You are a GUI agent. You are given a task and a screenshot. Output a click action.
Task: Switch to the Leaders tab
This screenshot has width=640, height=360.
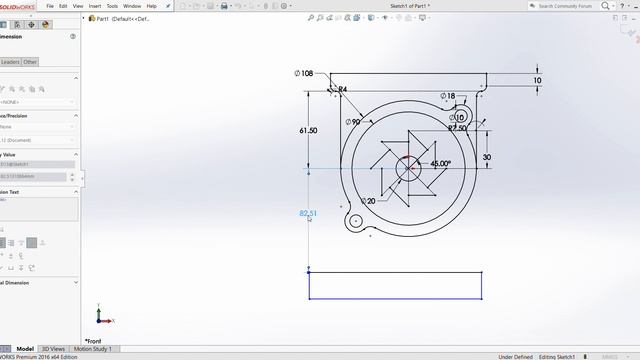[x=10, y=62]
